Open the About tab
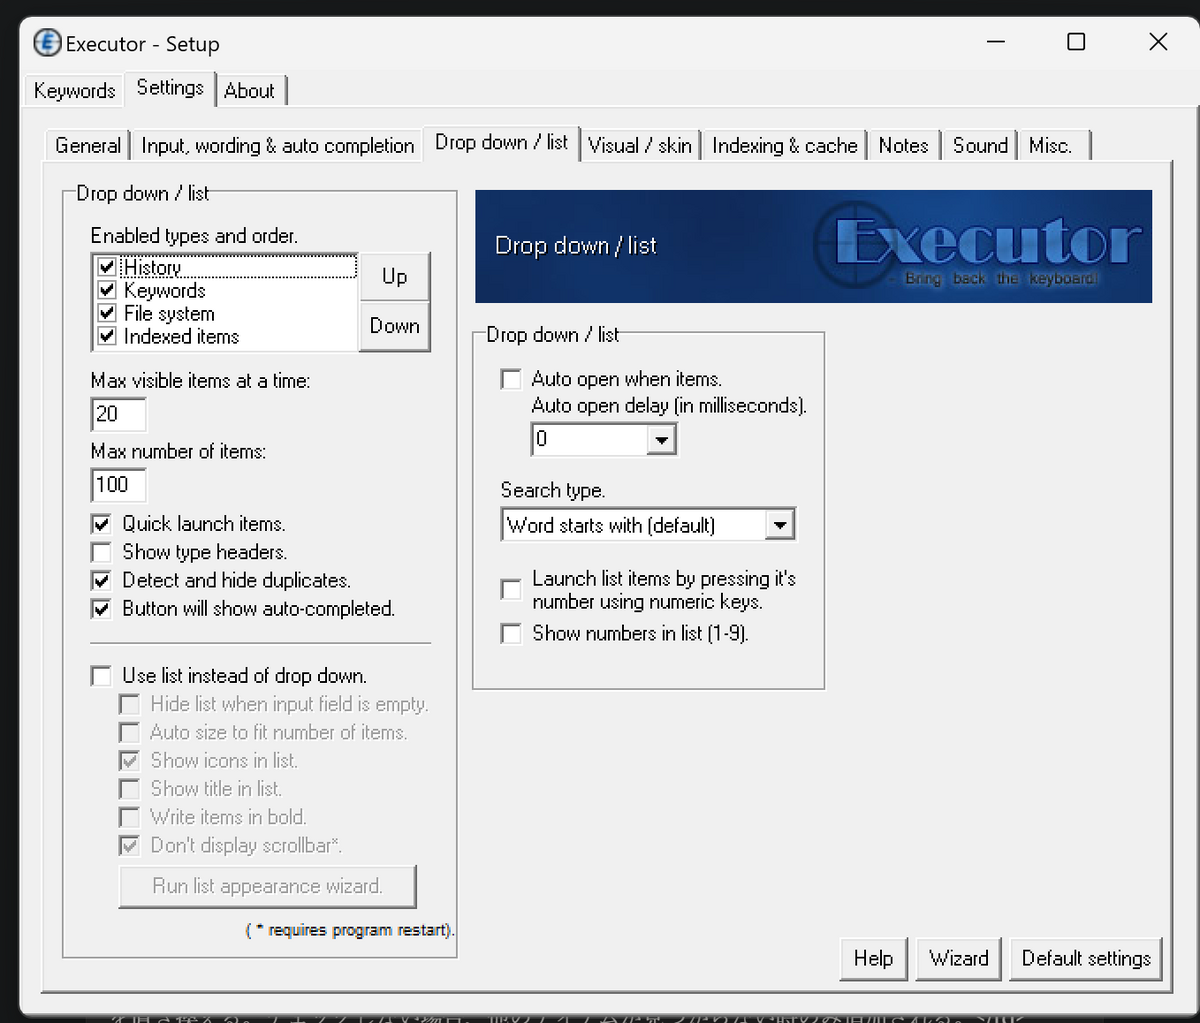1200x1023 pixels. point(250,90)
